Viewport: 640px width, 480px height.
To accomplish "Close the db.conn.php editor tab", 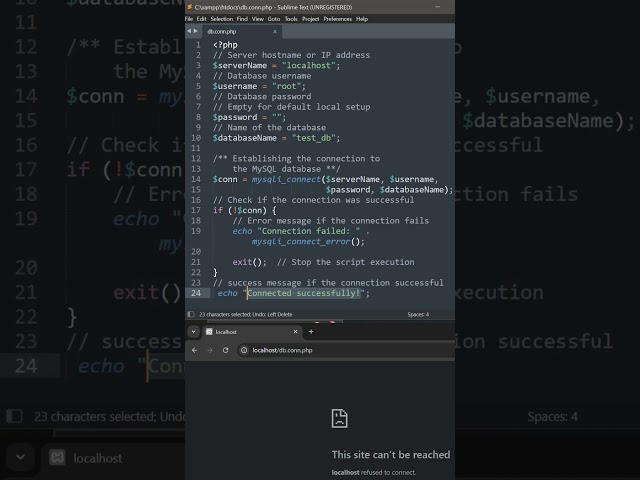I will pos(275,31).
